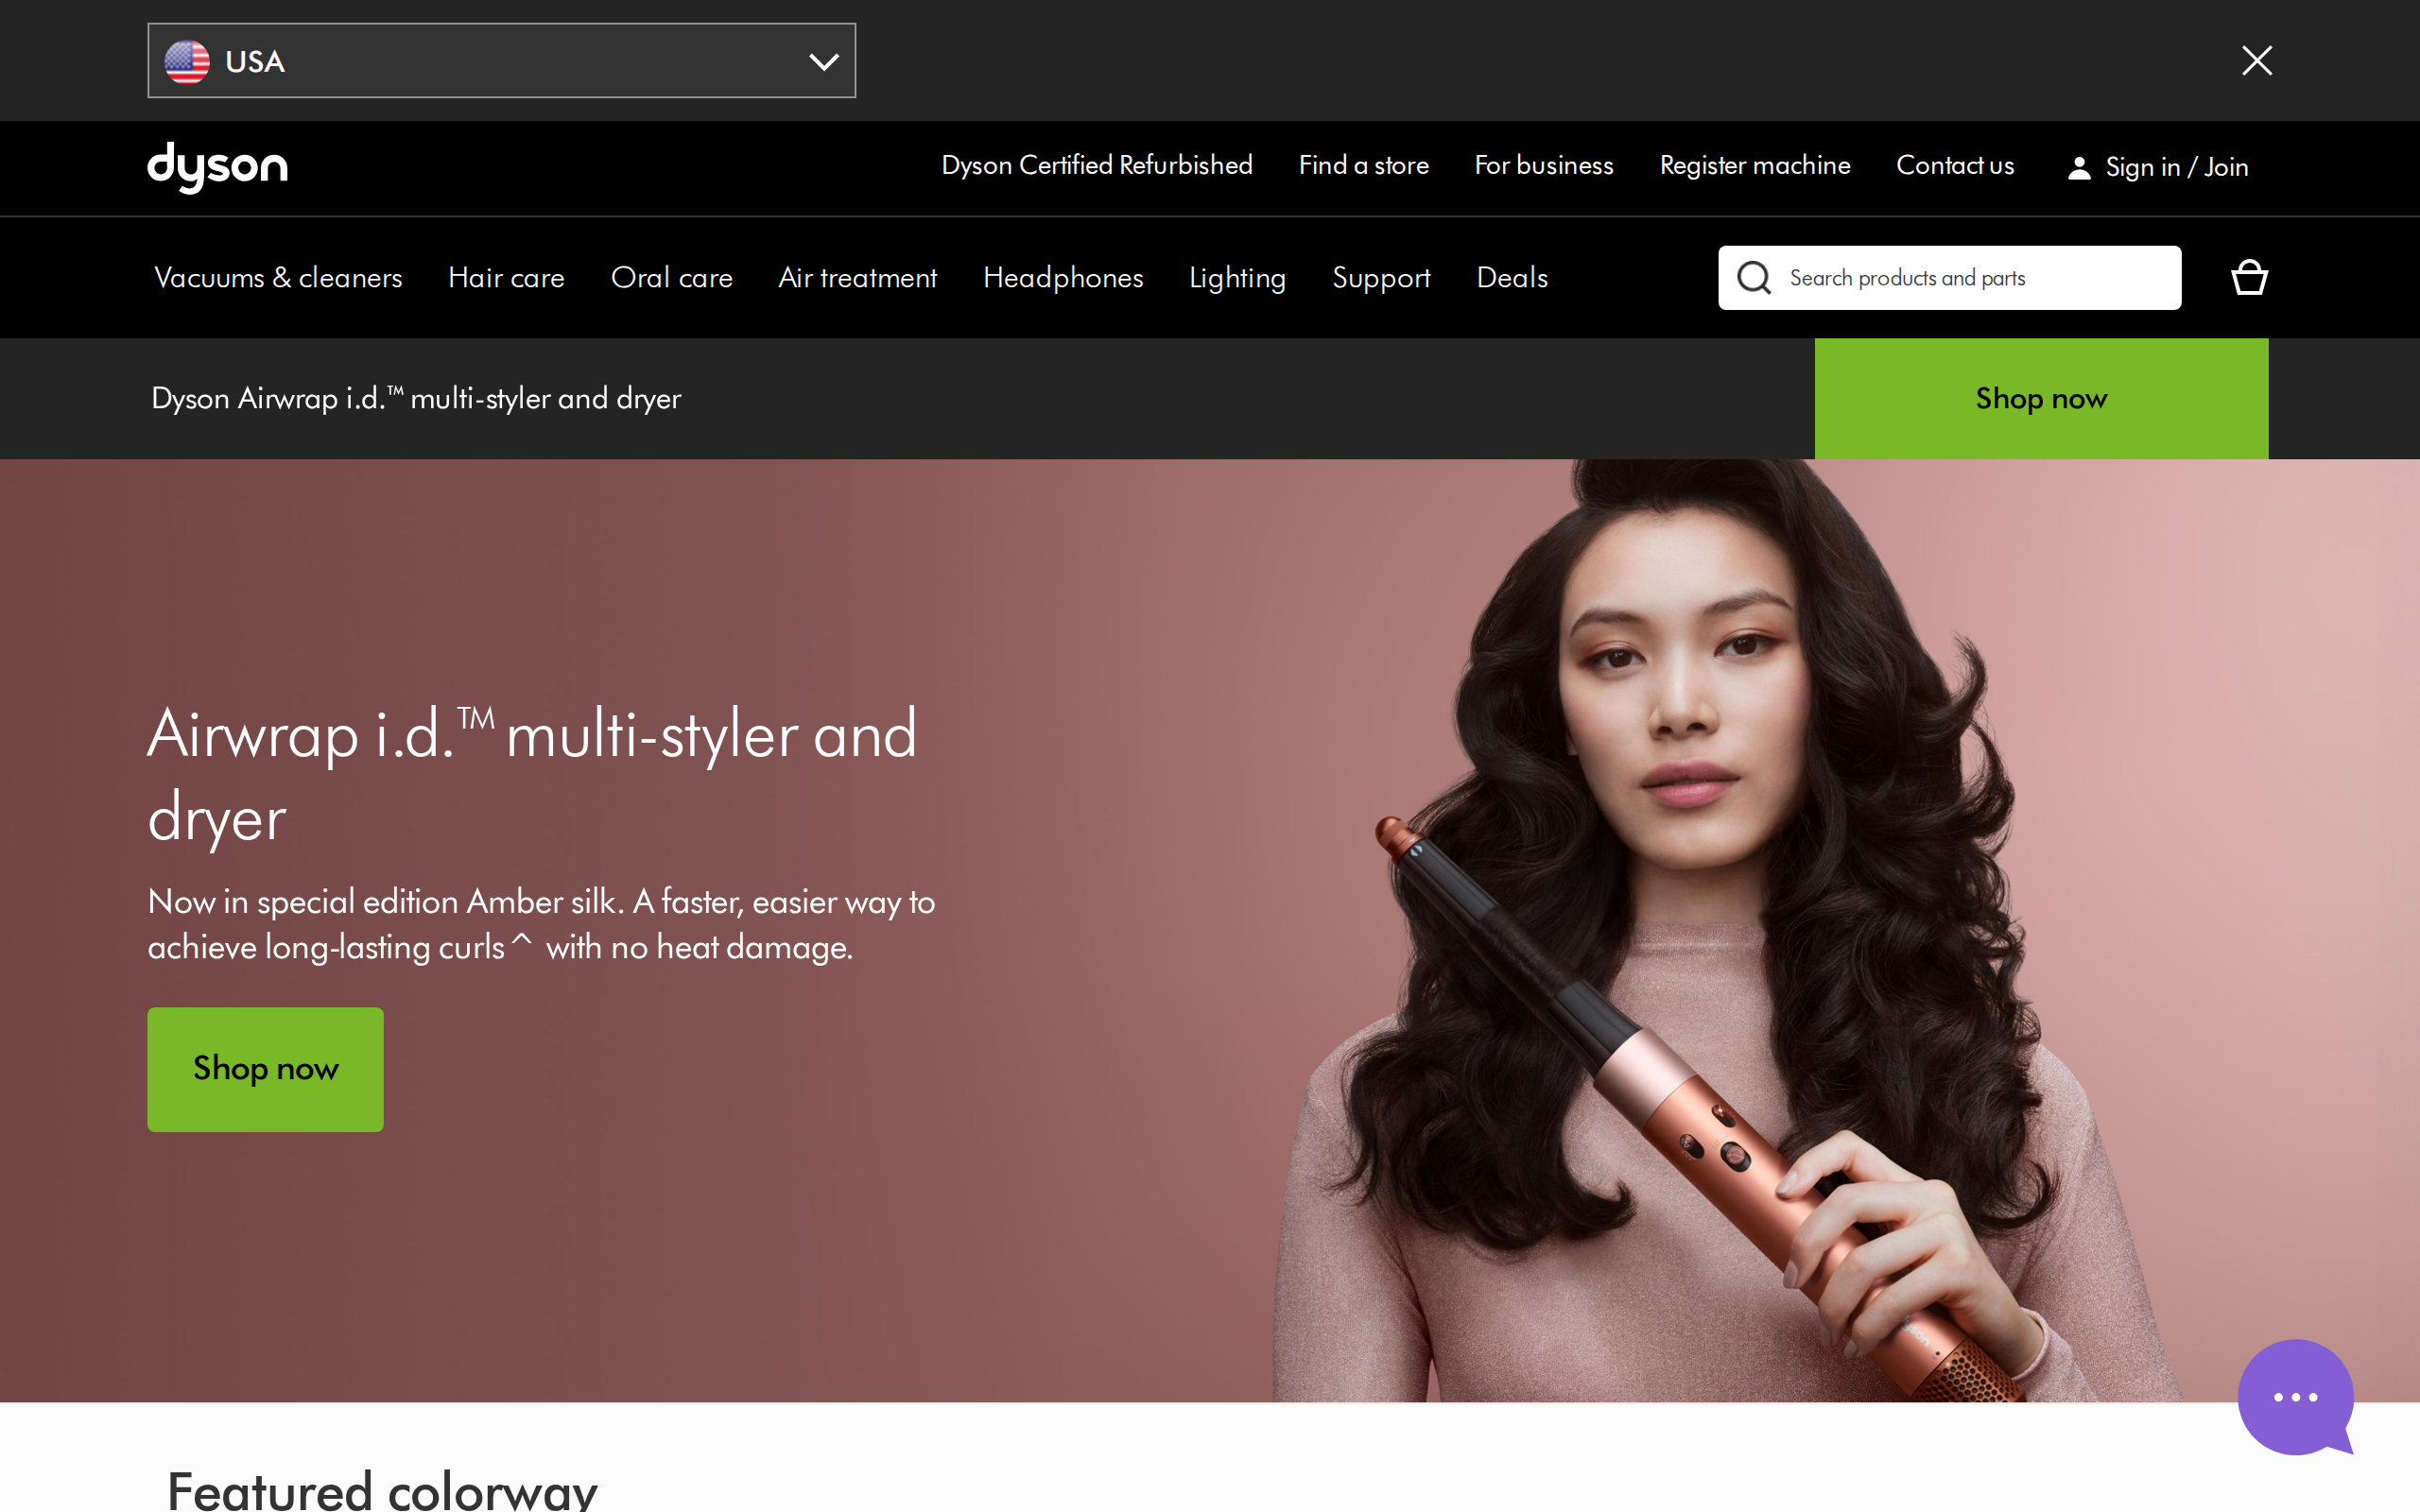Click 'Dyson Airwrap i.d.™ multi-styler and dryer' bar title
The height and width of the screenshot is (1512, 2420).
[416, 398]
